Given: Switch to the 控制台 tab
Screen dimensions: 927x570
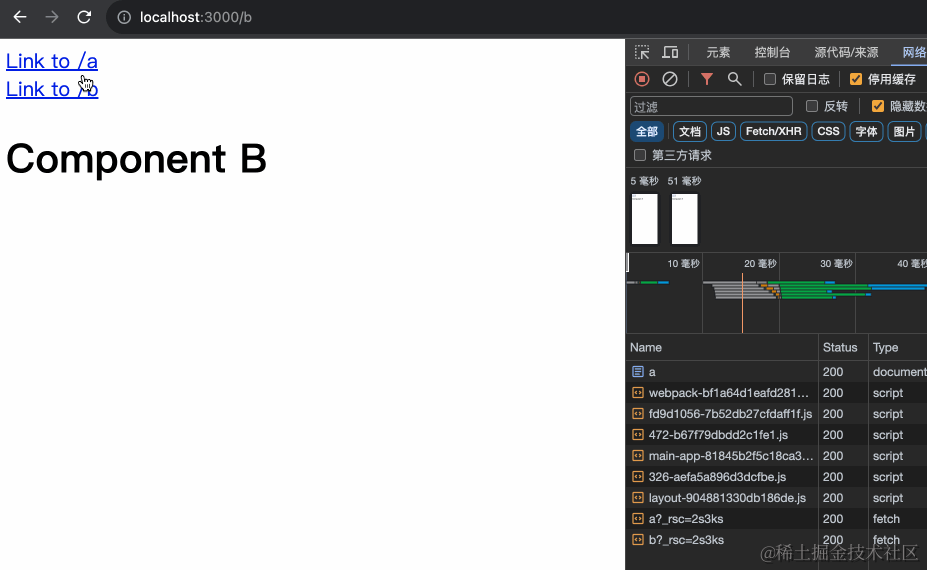Looking at the screenshot, I should [772, 52].
